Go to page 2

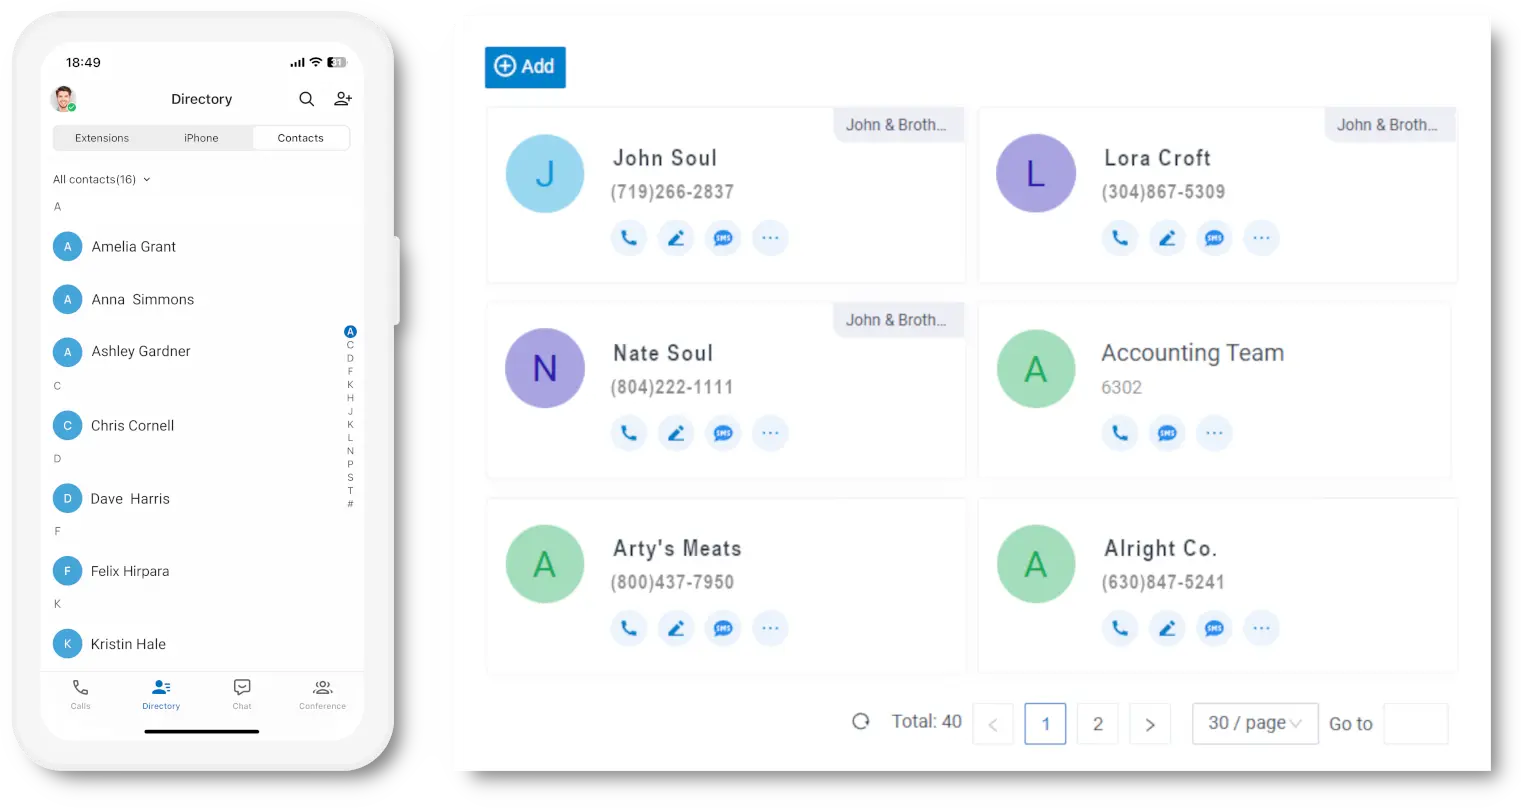(x=1098, y=724)
